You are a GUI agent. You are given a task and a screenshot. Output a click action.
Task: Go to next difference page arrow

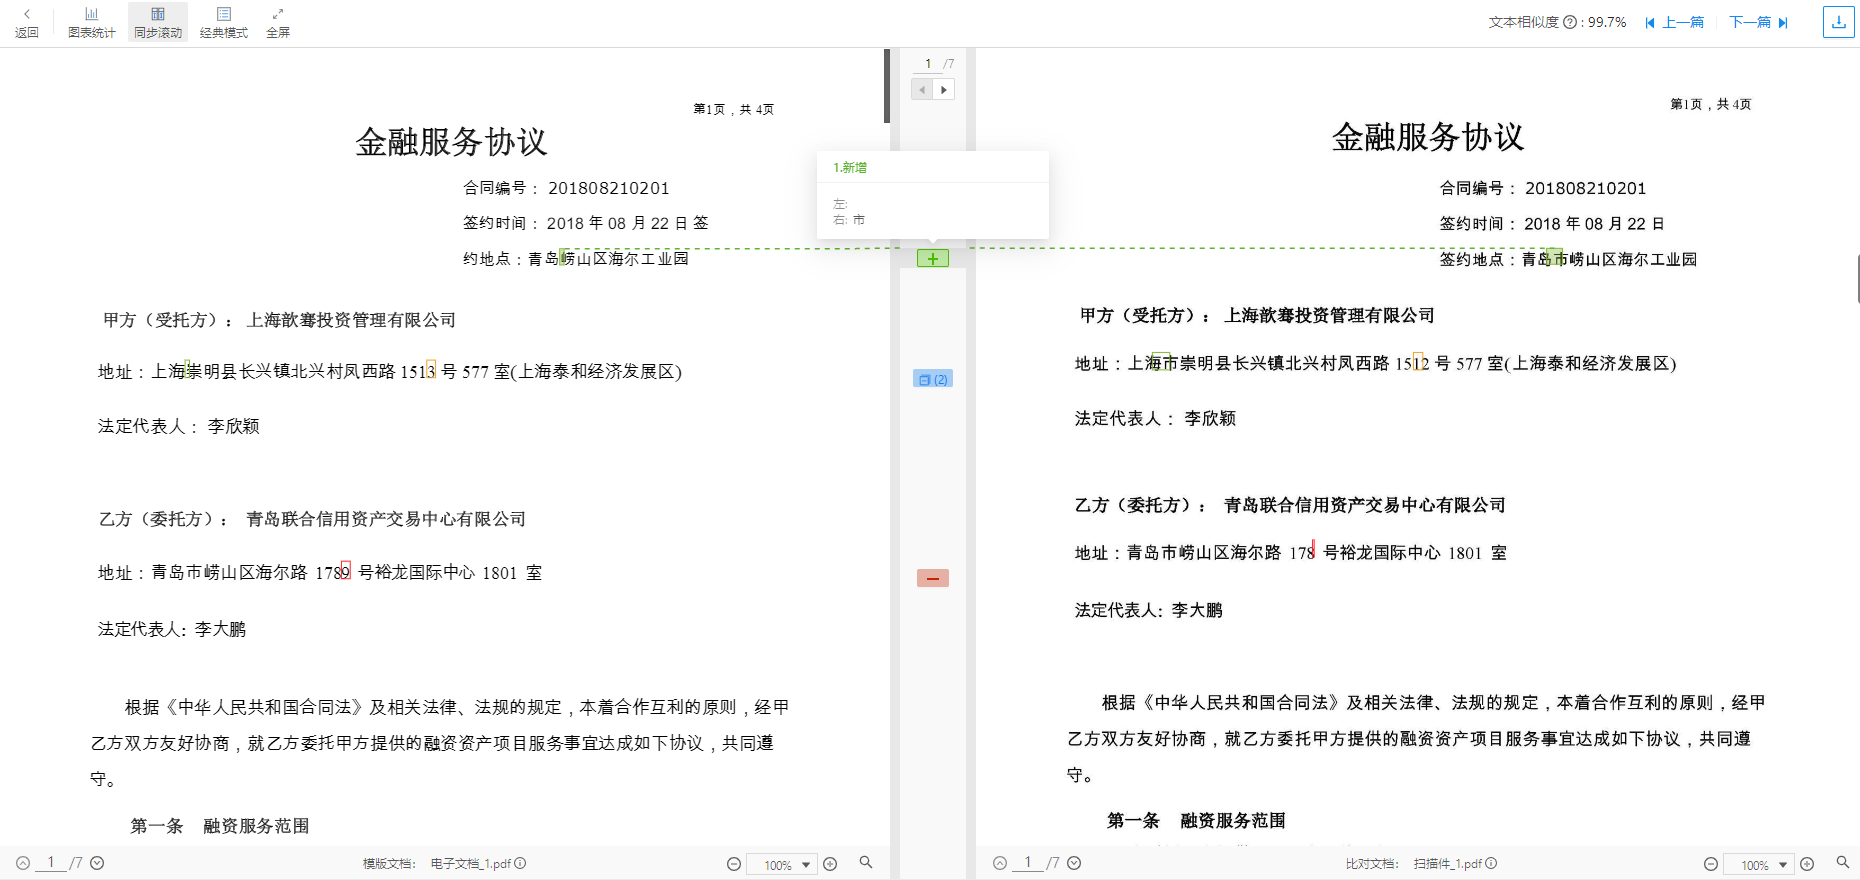point(944,90)
